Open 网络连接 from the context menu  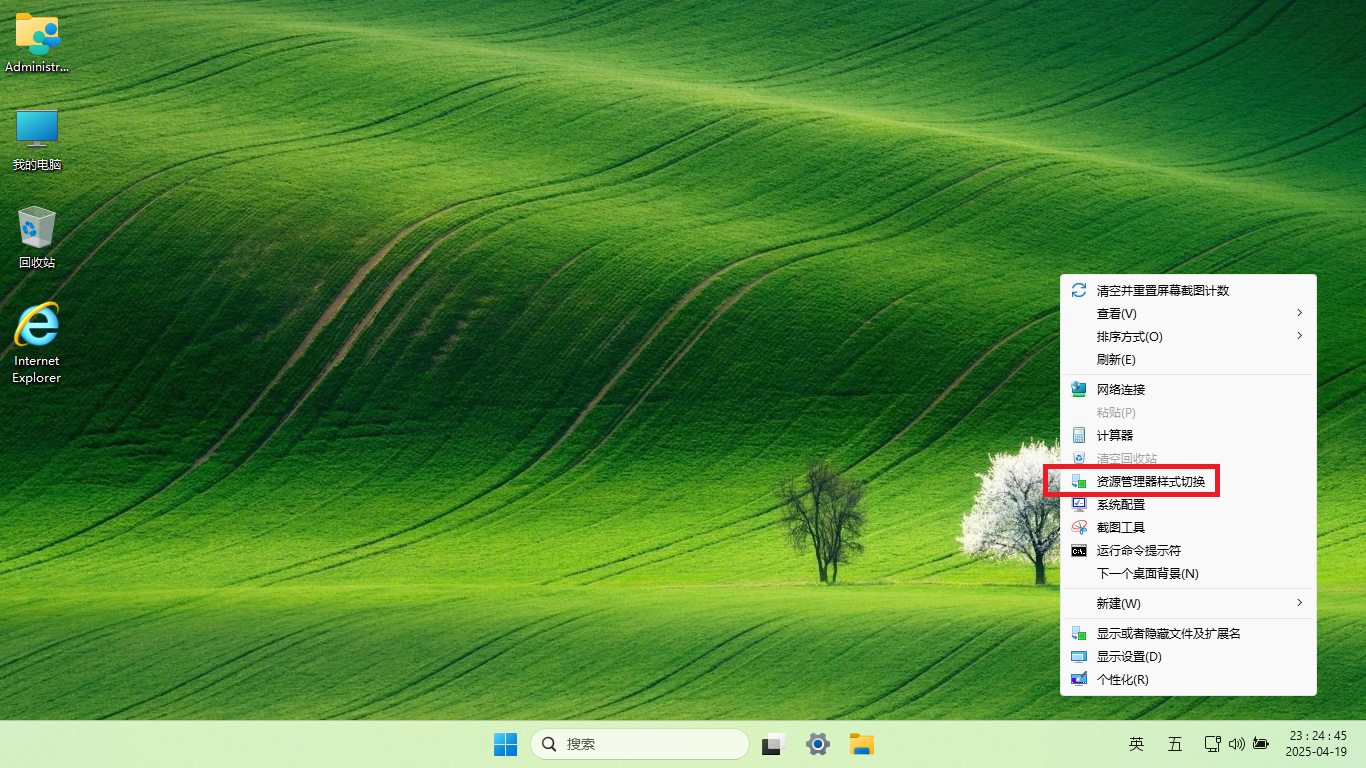pyautogui.click(x=1188, y=389)
